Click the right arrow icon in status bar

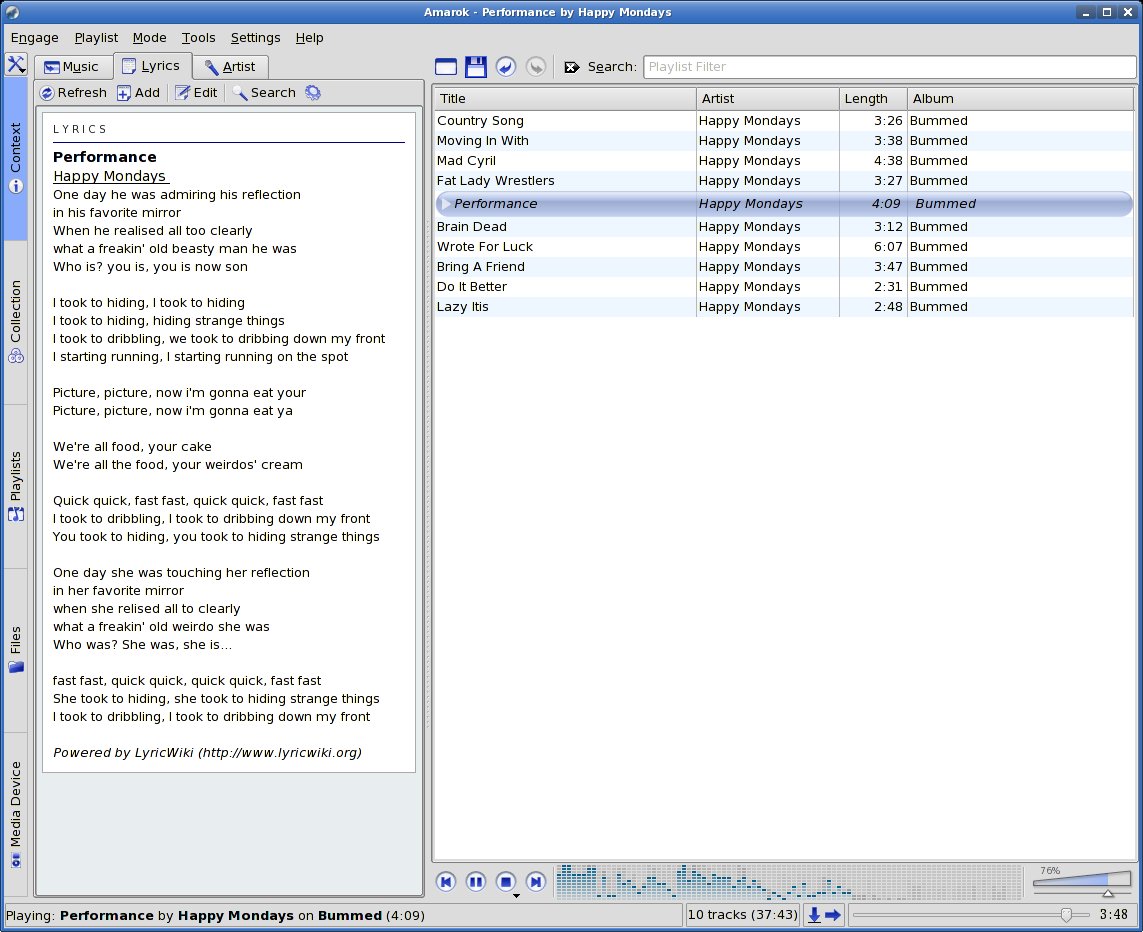coord(833,915)
